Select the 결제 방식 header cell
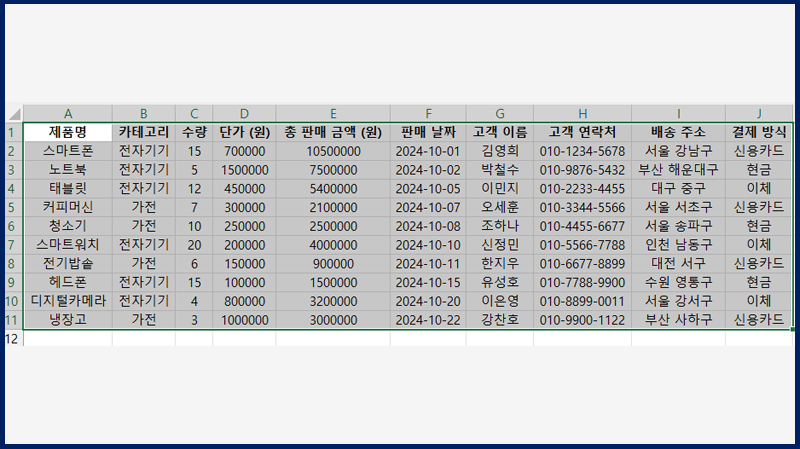The width and height of the screenshot is (800, 449). coord(759,133)
